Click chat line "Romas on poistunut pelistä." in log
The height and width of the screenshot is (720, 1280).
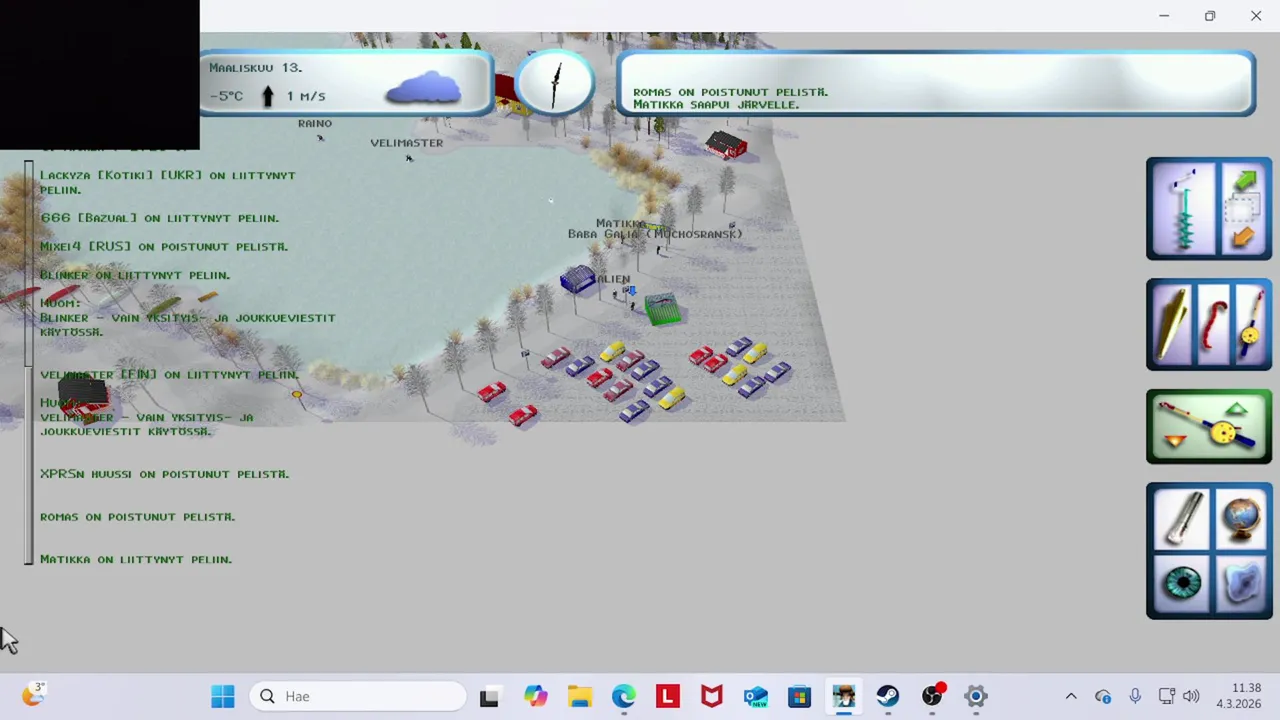pyautogui.click(x=138, y=517)
